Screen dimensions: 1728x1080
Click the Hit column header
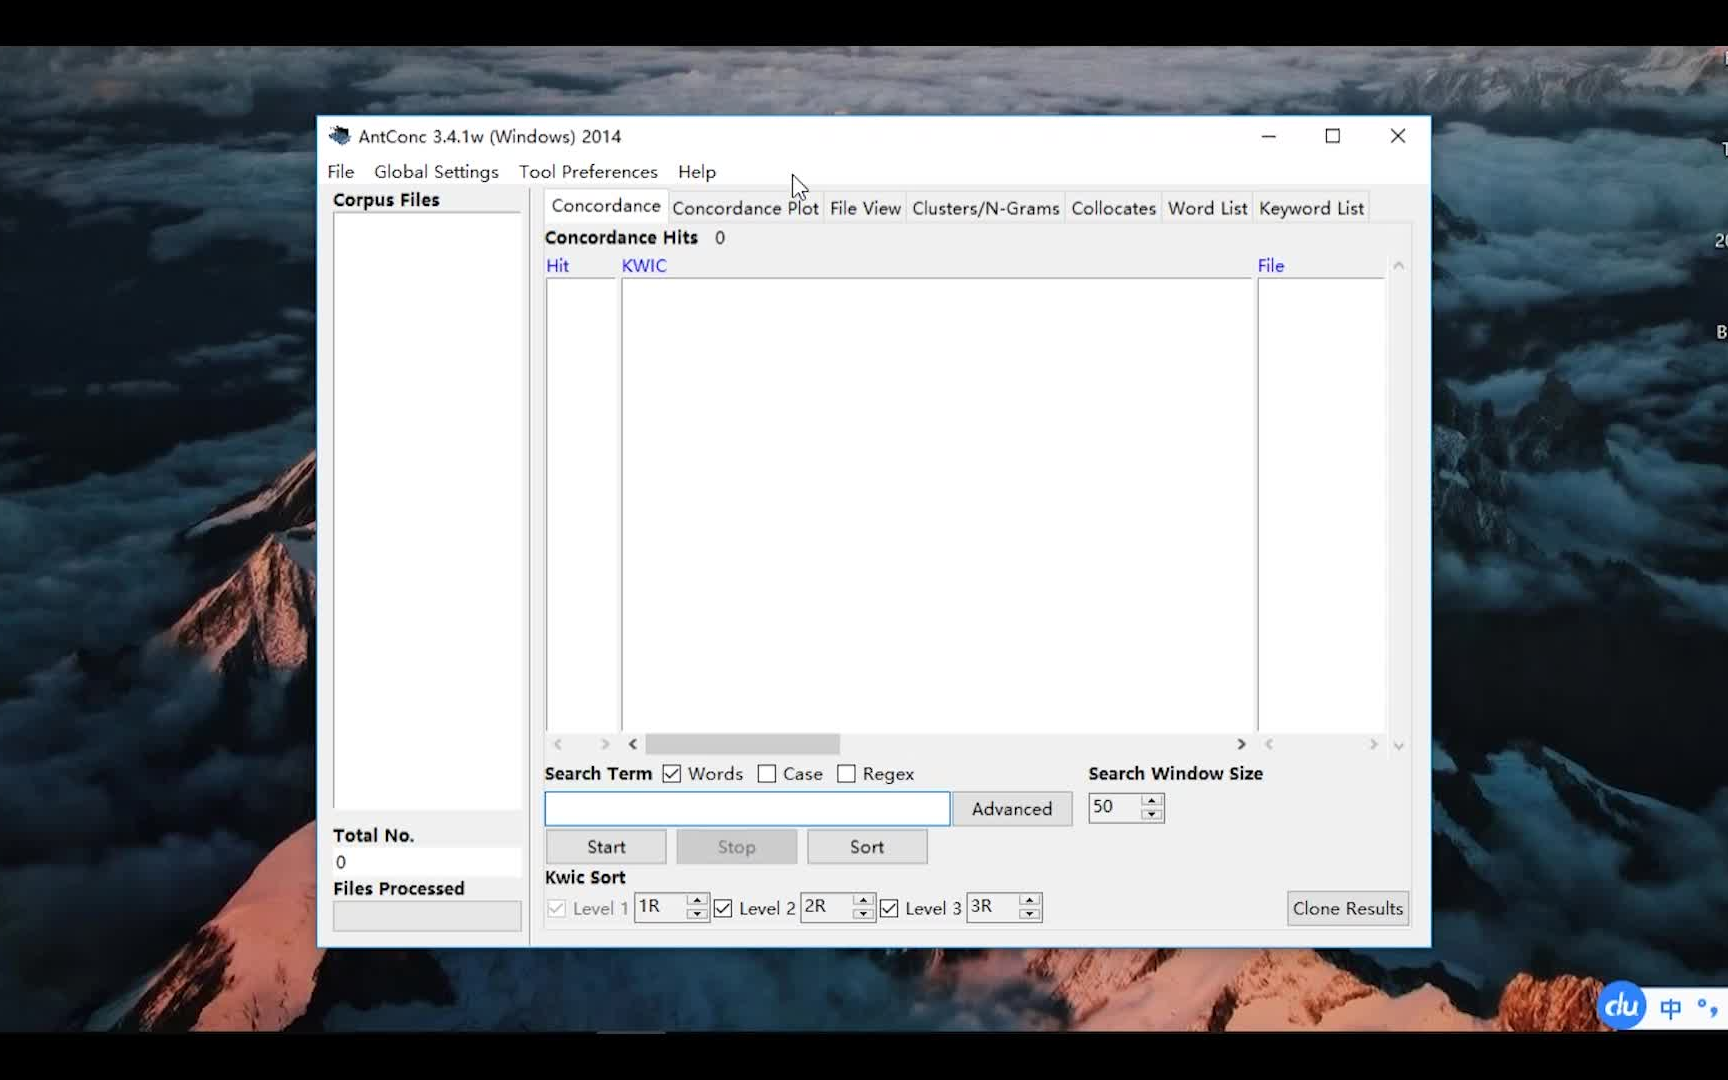pos(557,266)
